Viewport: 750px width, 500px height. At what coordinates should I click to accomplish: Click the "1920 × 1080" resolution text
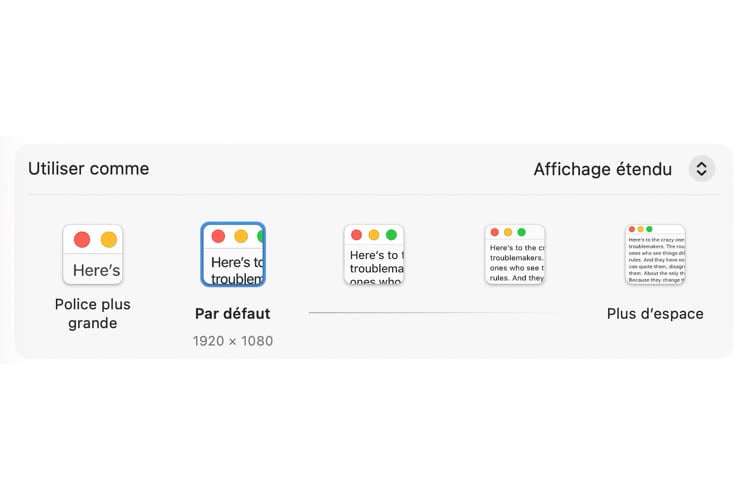click(x=233, y=341)
